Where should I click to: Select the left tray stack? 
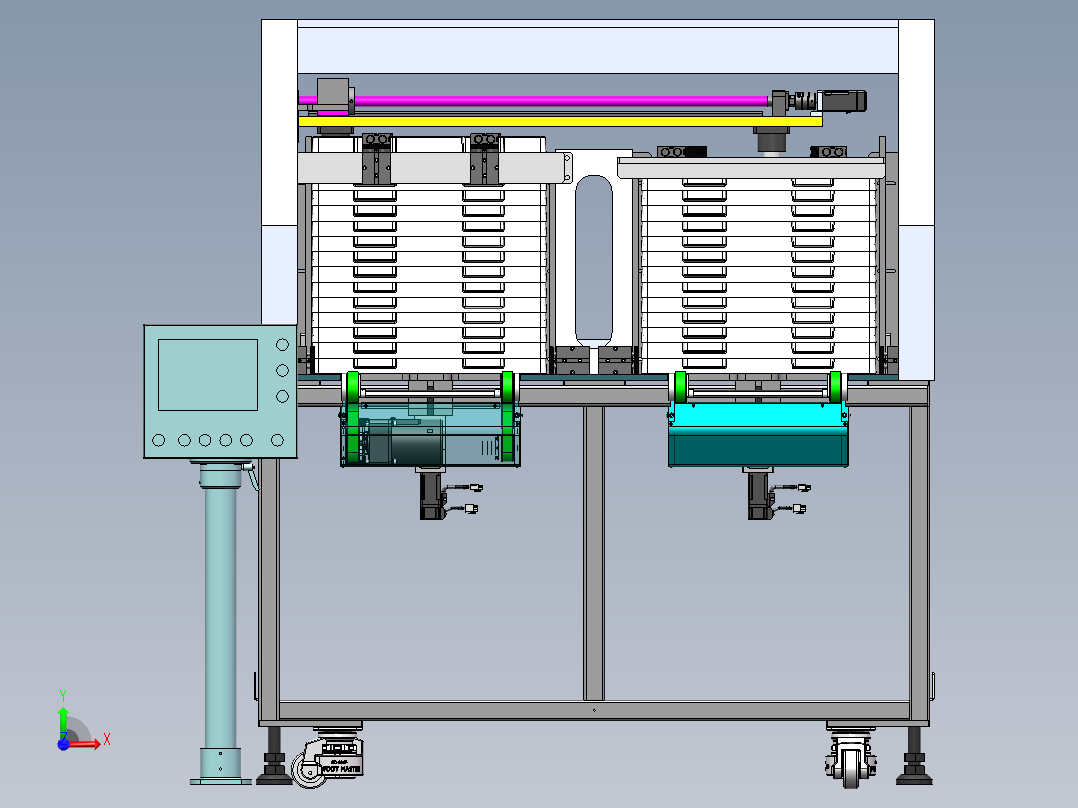tap(429, 279)
